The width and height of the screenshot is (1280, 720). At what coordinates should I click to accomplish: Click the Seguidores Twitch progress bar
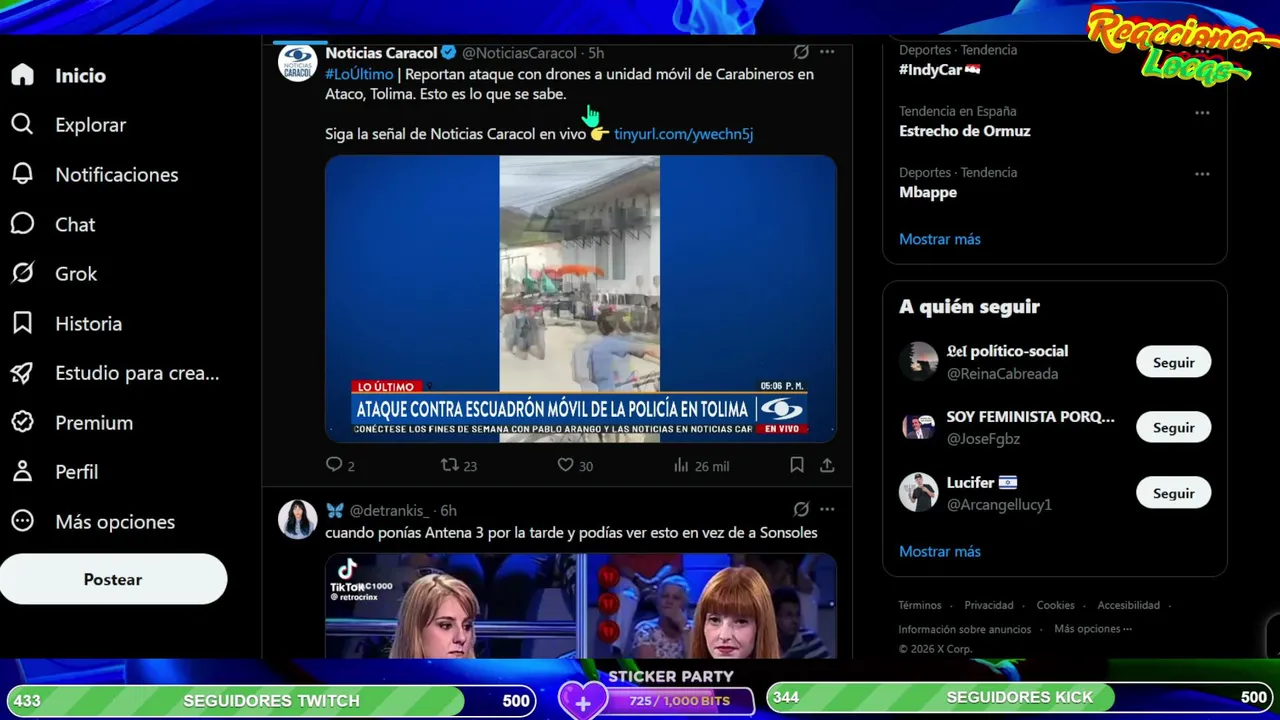[x=271, y=700]
